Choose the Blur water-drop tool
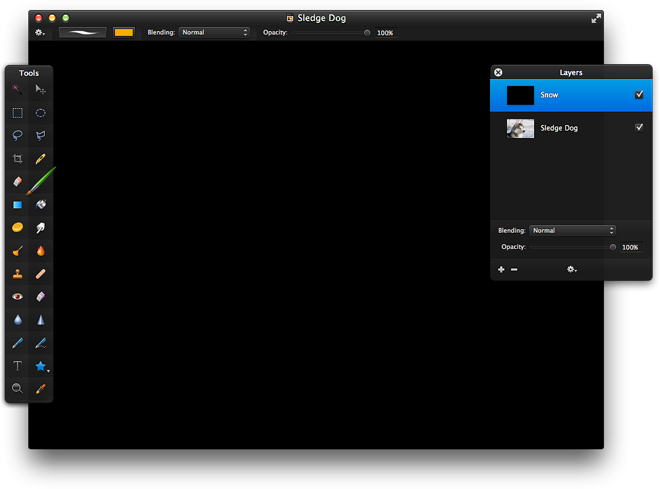660x489 pixels. (17, 320)
